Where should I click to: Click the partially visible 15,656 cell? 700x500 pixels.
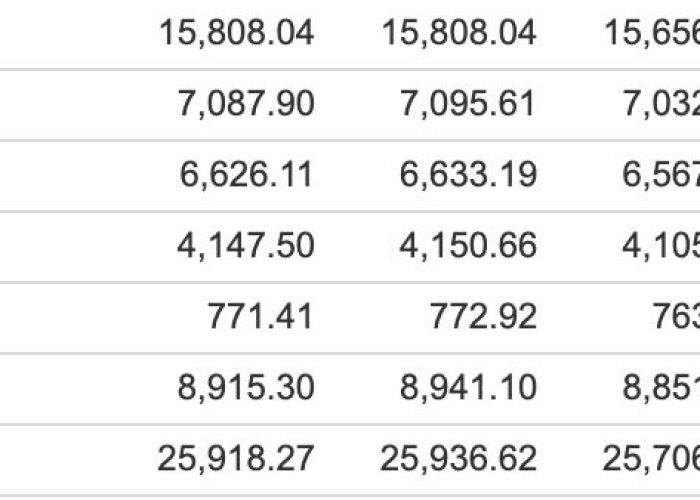click(652, 33)
